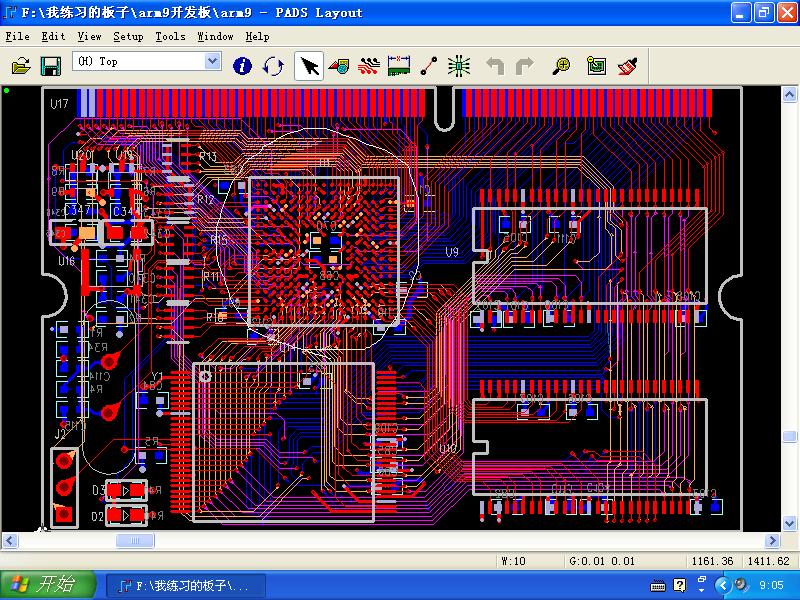The image size is (800, 600).
Task: Toggle the Dimensioning toolbar
Action: pyautogui.click(x=399, y=66)
